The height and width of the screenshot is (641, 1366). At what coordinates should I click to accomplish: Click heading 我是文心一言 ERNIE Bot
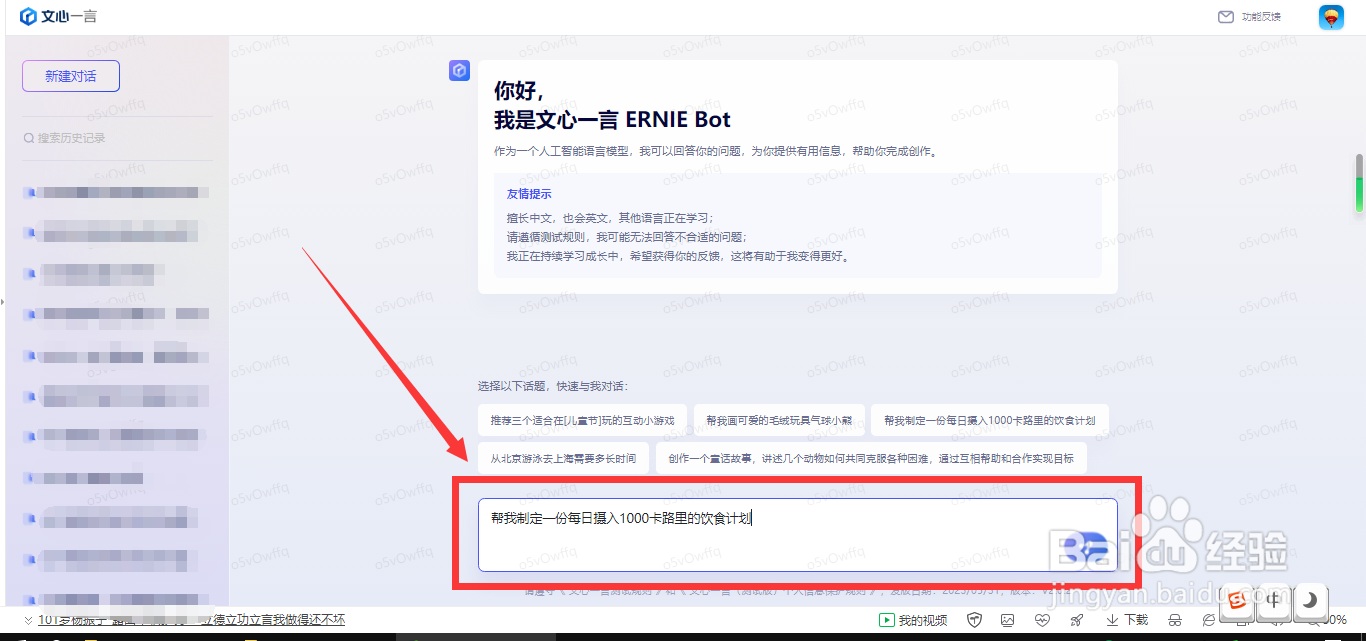(612, 120)
